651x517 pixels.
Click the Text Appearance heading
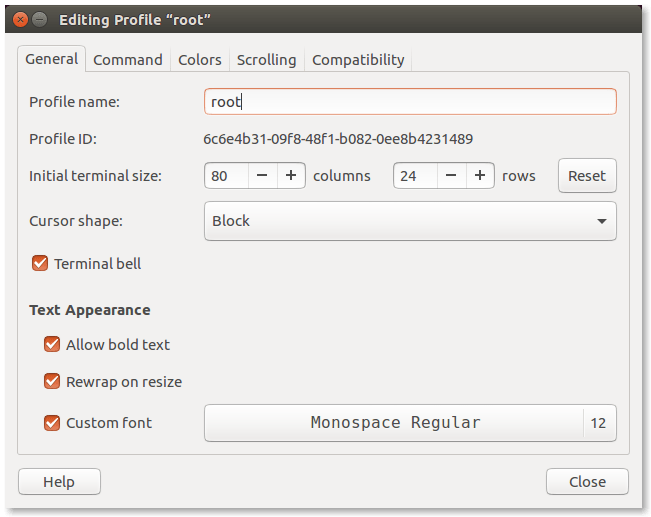pos(90,310)
